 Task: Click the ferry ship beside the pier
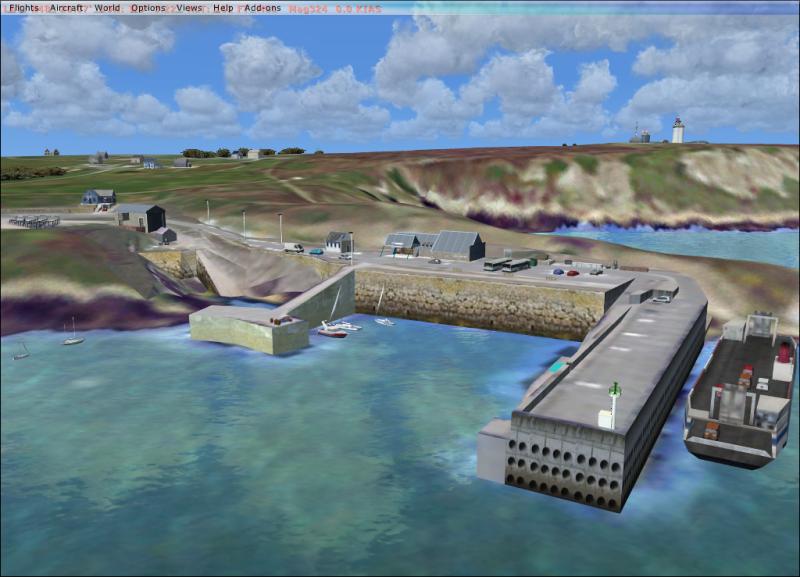click(740, 390)
